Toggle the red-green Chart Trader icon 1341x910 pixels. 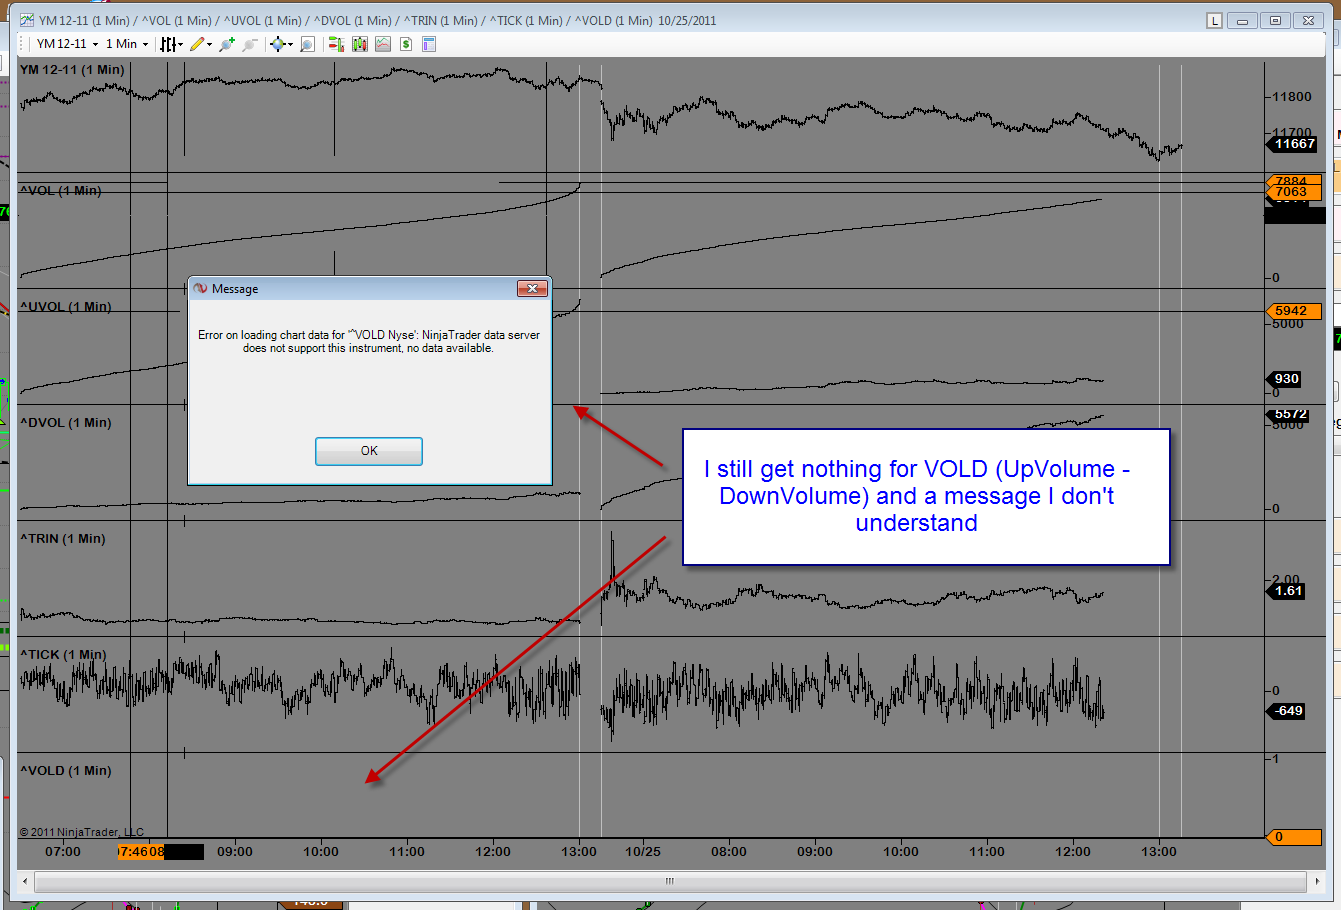click(x=336, y=44)
